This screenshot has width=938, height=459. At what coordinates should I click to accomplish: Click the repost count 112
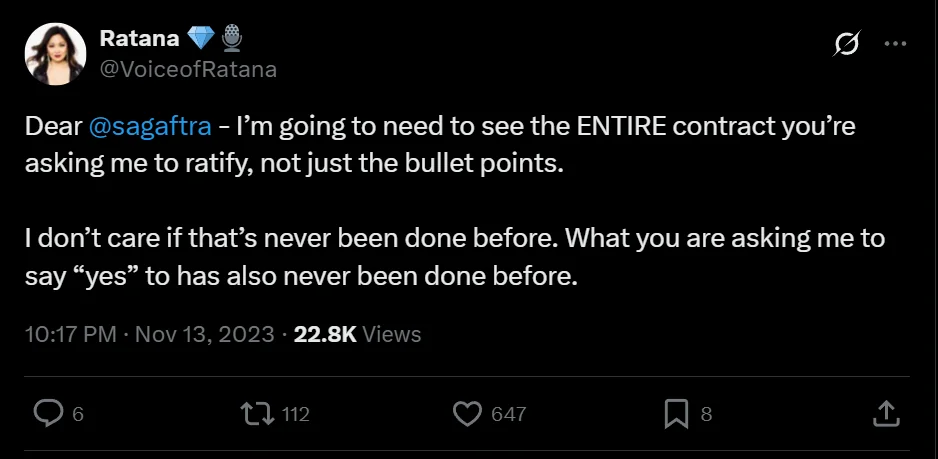click(x=295, y=413)
